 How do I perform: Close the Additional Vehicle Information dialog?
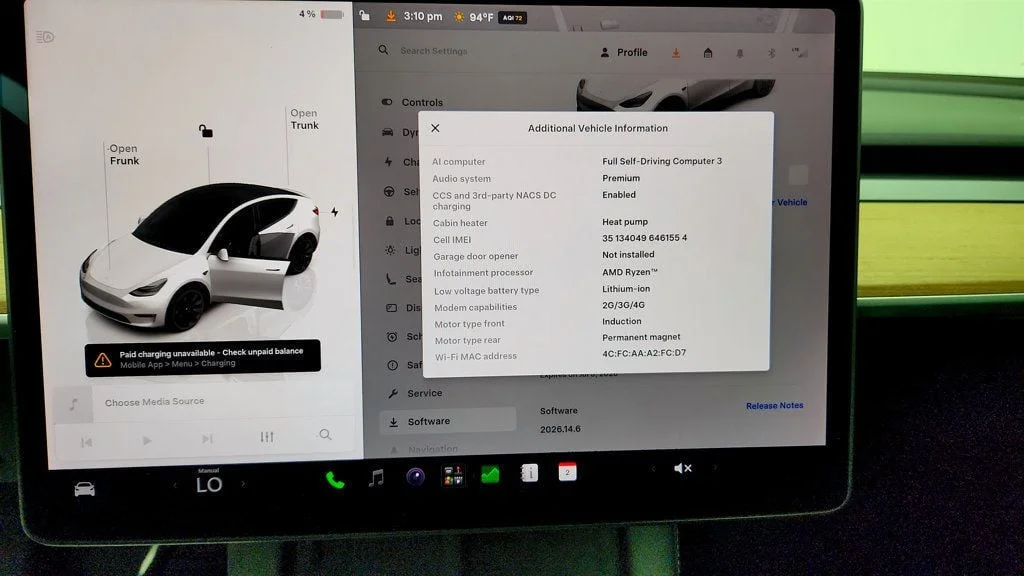436,129
